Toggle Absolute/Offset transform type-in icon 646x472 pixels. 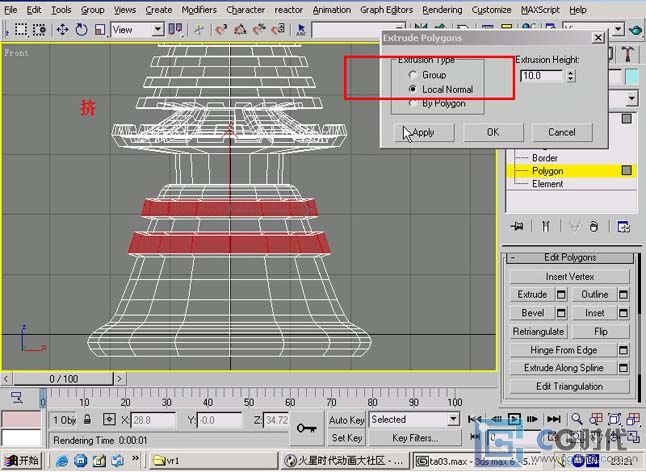(109, 420)
